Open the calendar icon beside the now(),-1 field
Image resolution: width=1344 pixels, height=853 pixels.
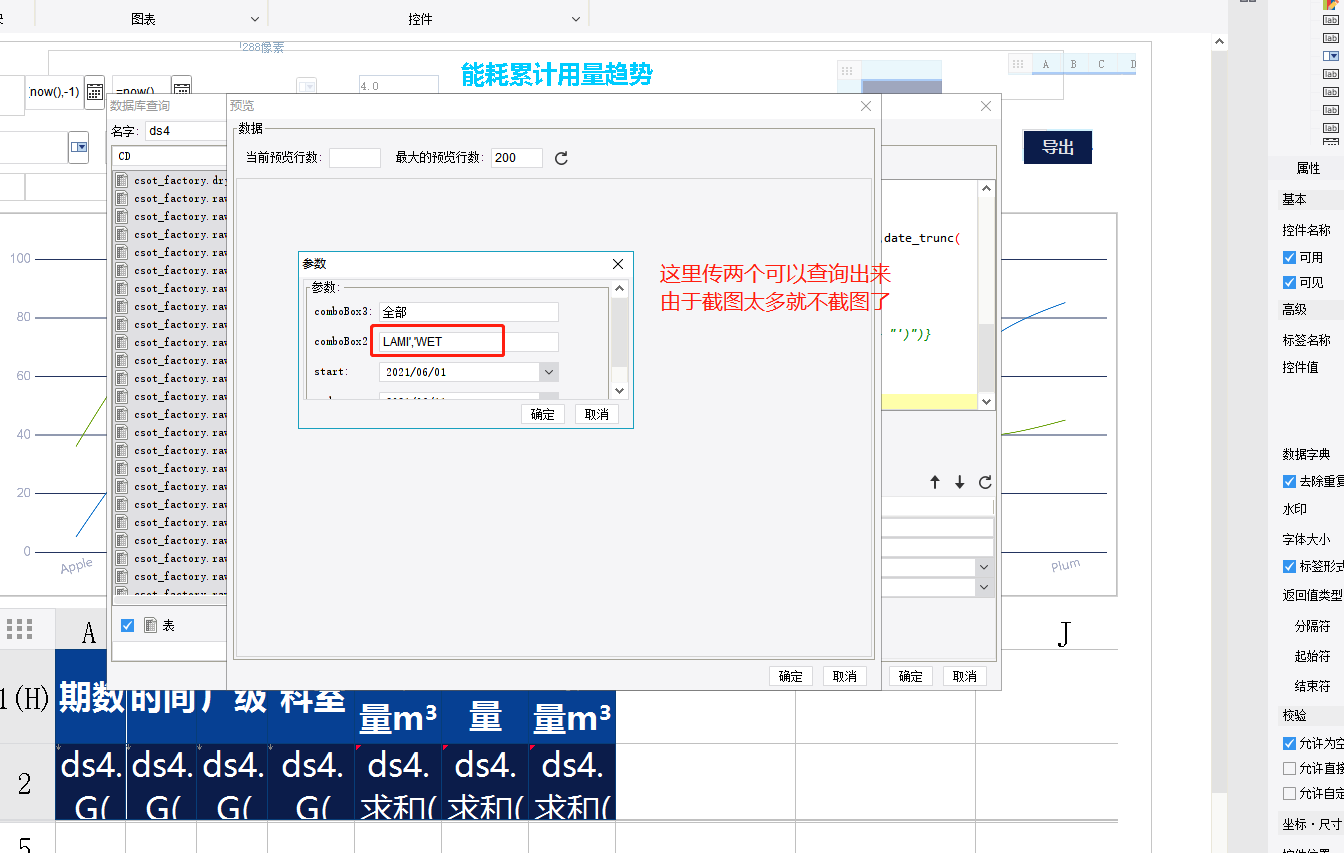click(x=94, y=91)
